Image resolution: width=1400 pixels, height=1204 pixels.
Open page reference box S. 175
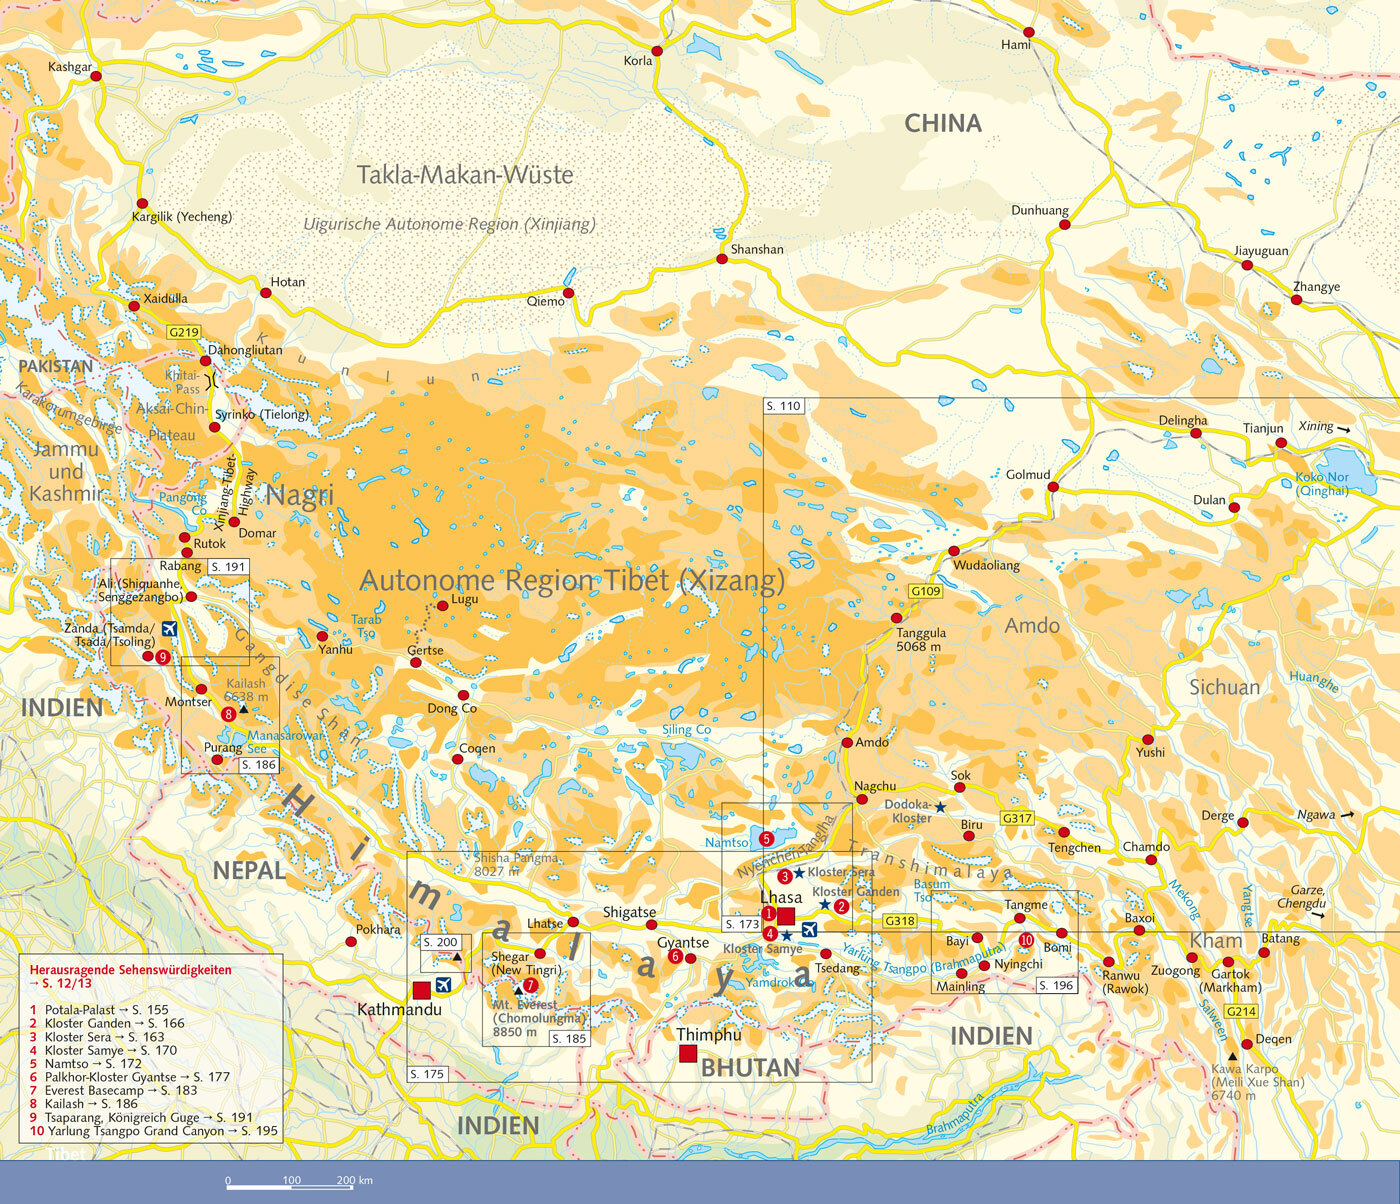tap(427, 1074)
